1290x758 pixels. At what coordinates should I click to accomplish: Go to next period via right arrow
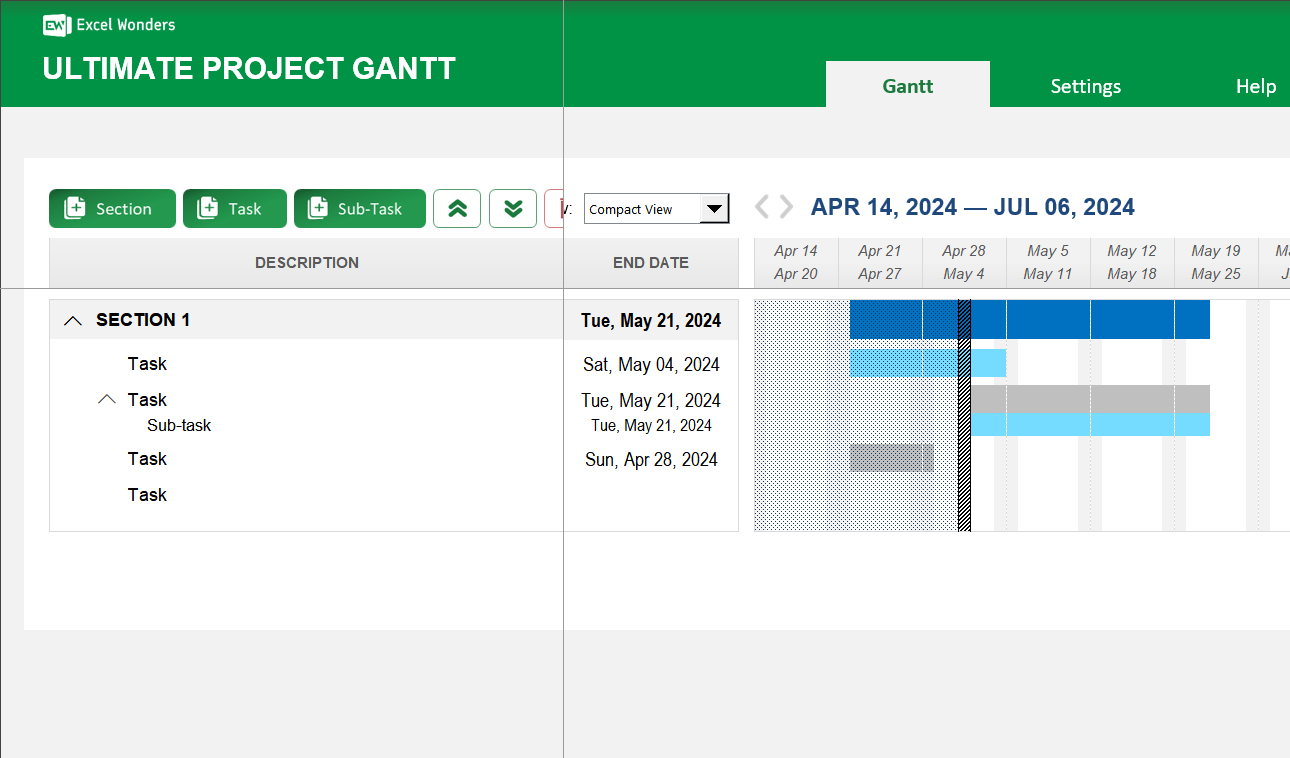[x=786, y=206]
